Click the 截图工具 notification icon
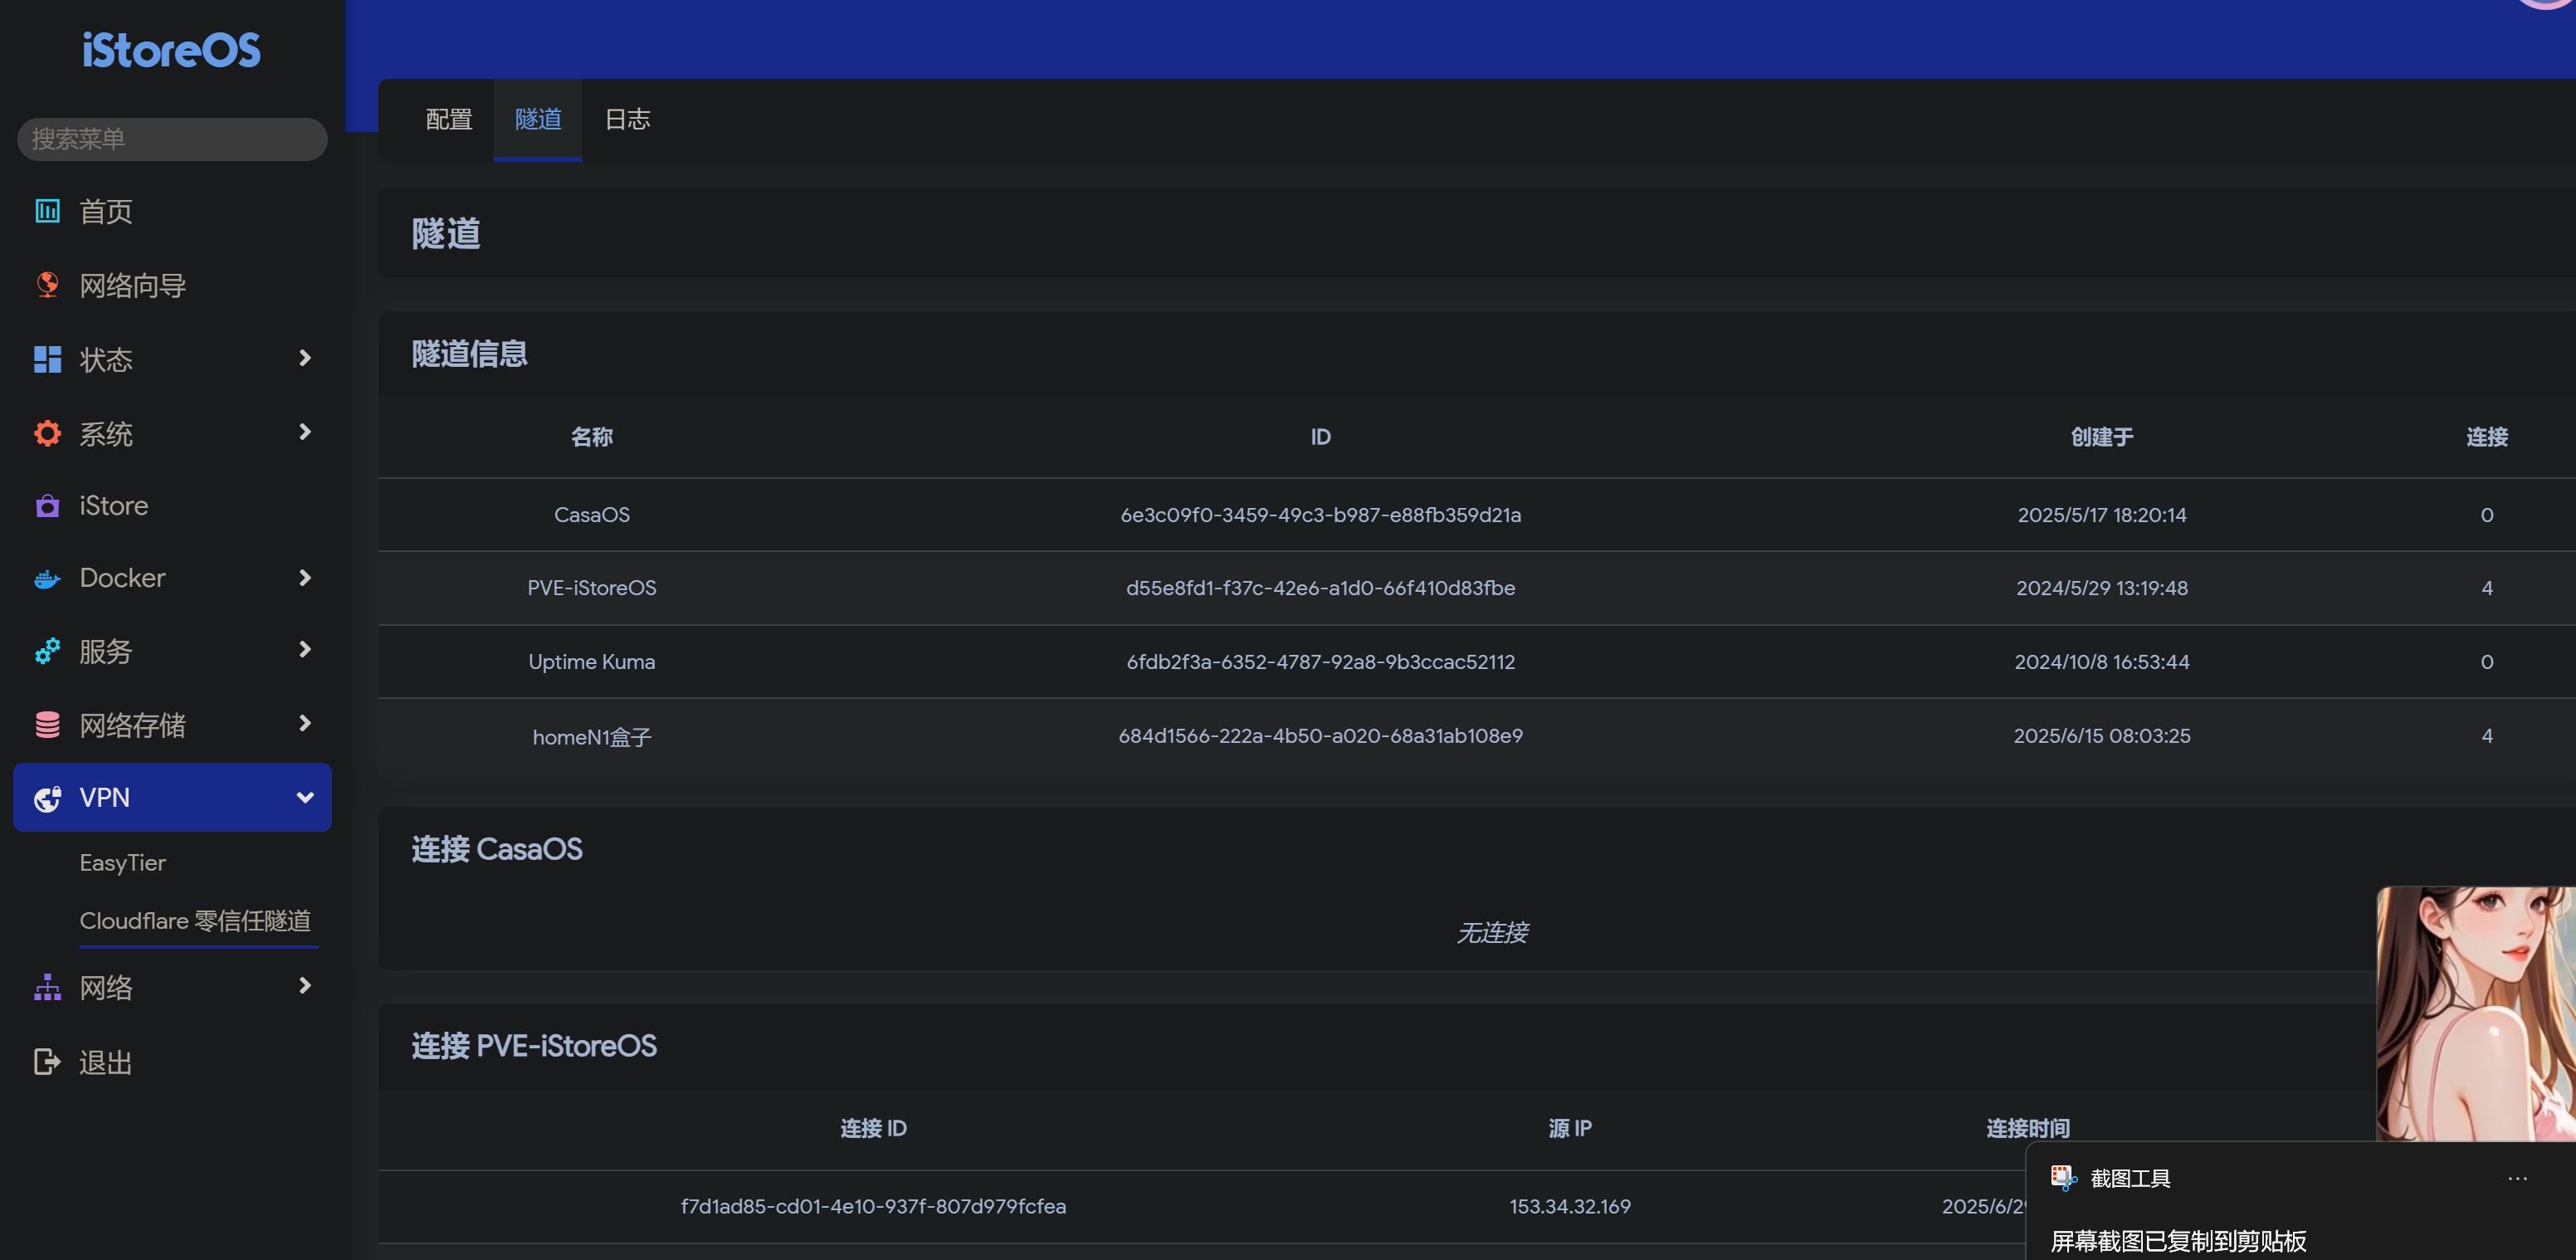This screenshot has width=2576, height=1260. [x=2063, y=1178]
